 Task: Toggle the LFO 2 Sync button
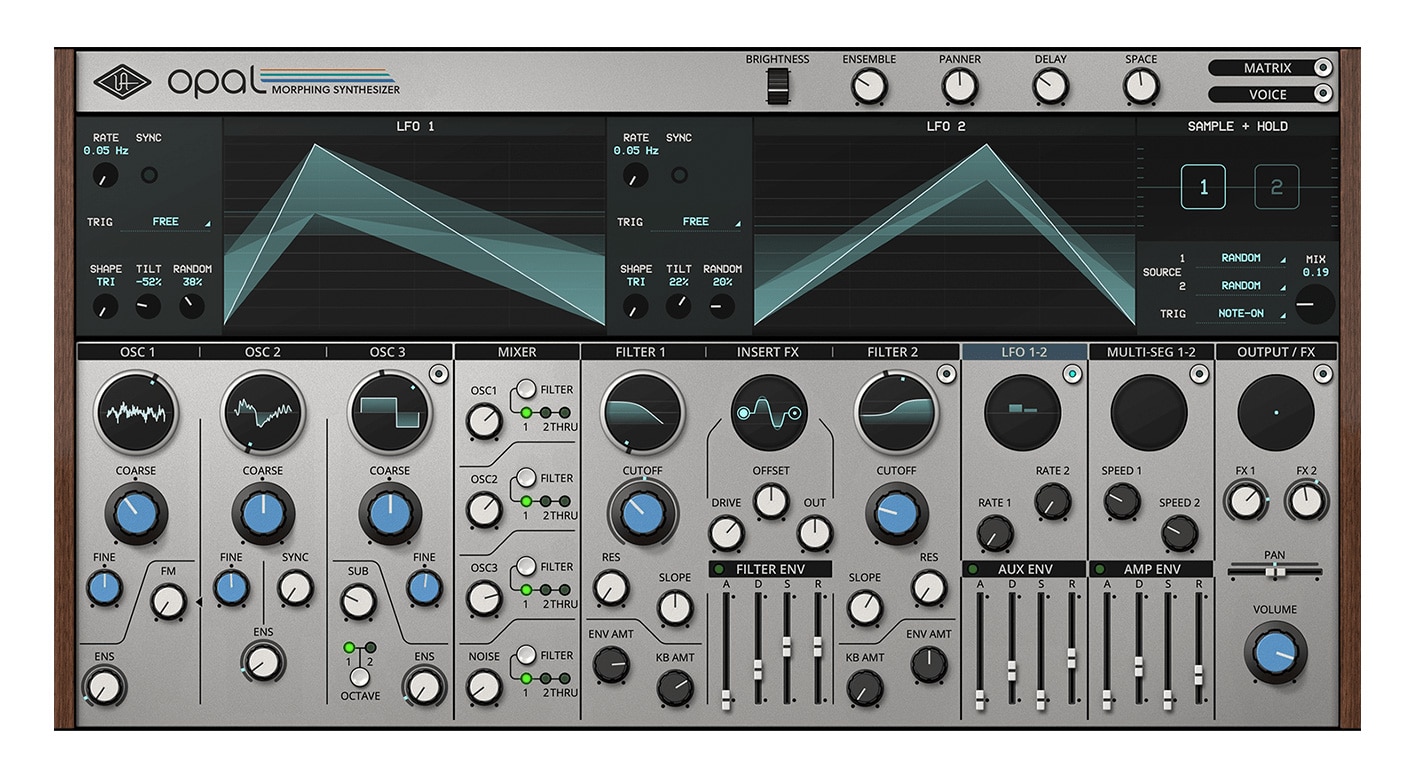(x=679, y=175)
